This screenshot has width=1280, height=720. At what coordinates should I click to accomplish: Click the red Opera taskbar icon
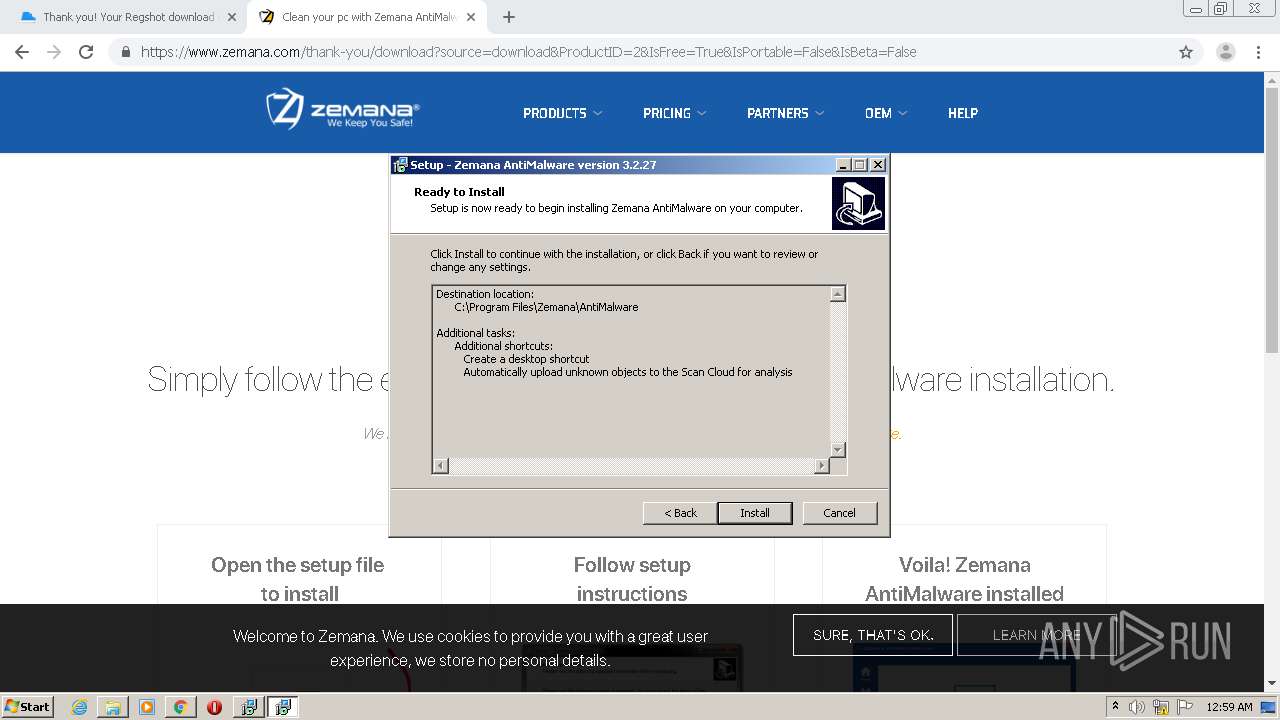[x=214, y=707]
